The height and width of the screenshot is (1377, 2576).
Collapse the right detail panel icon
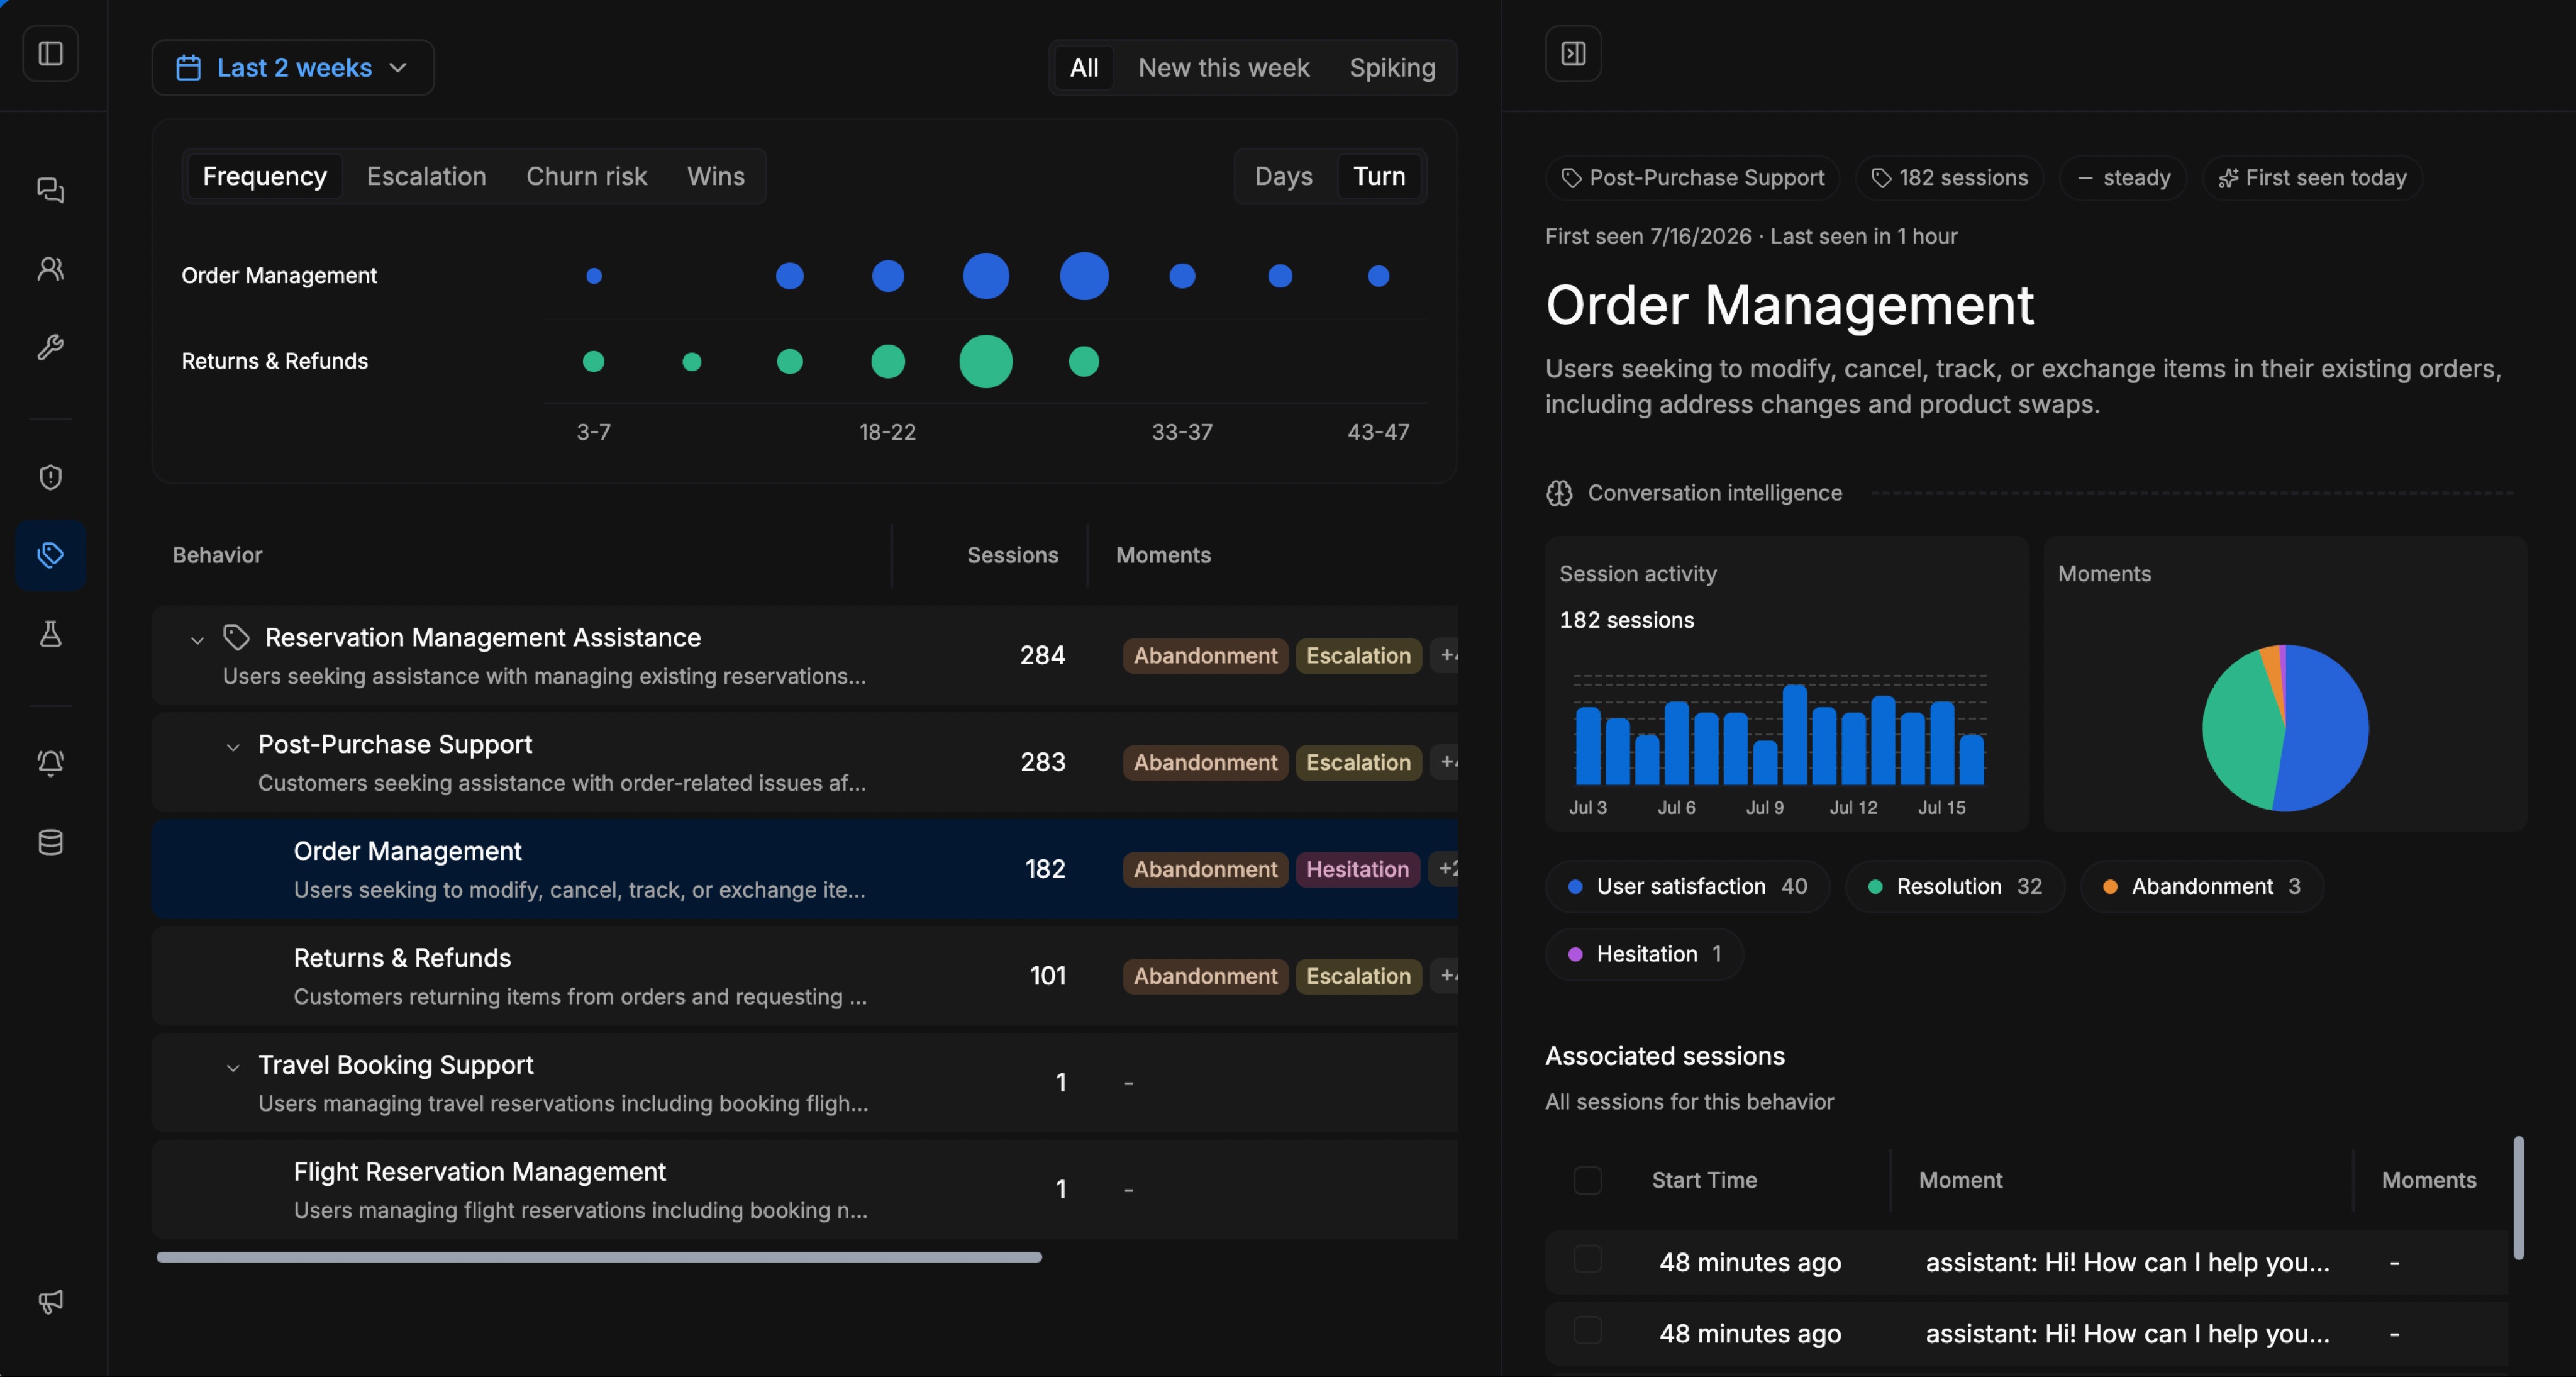click(x=1573, y=53)
